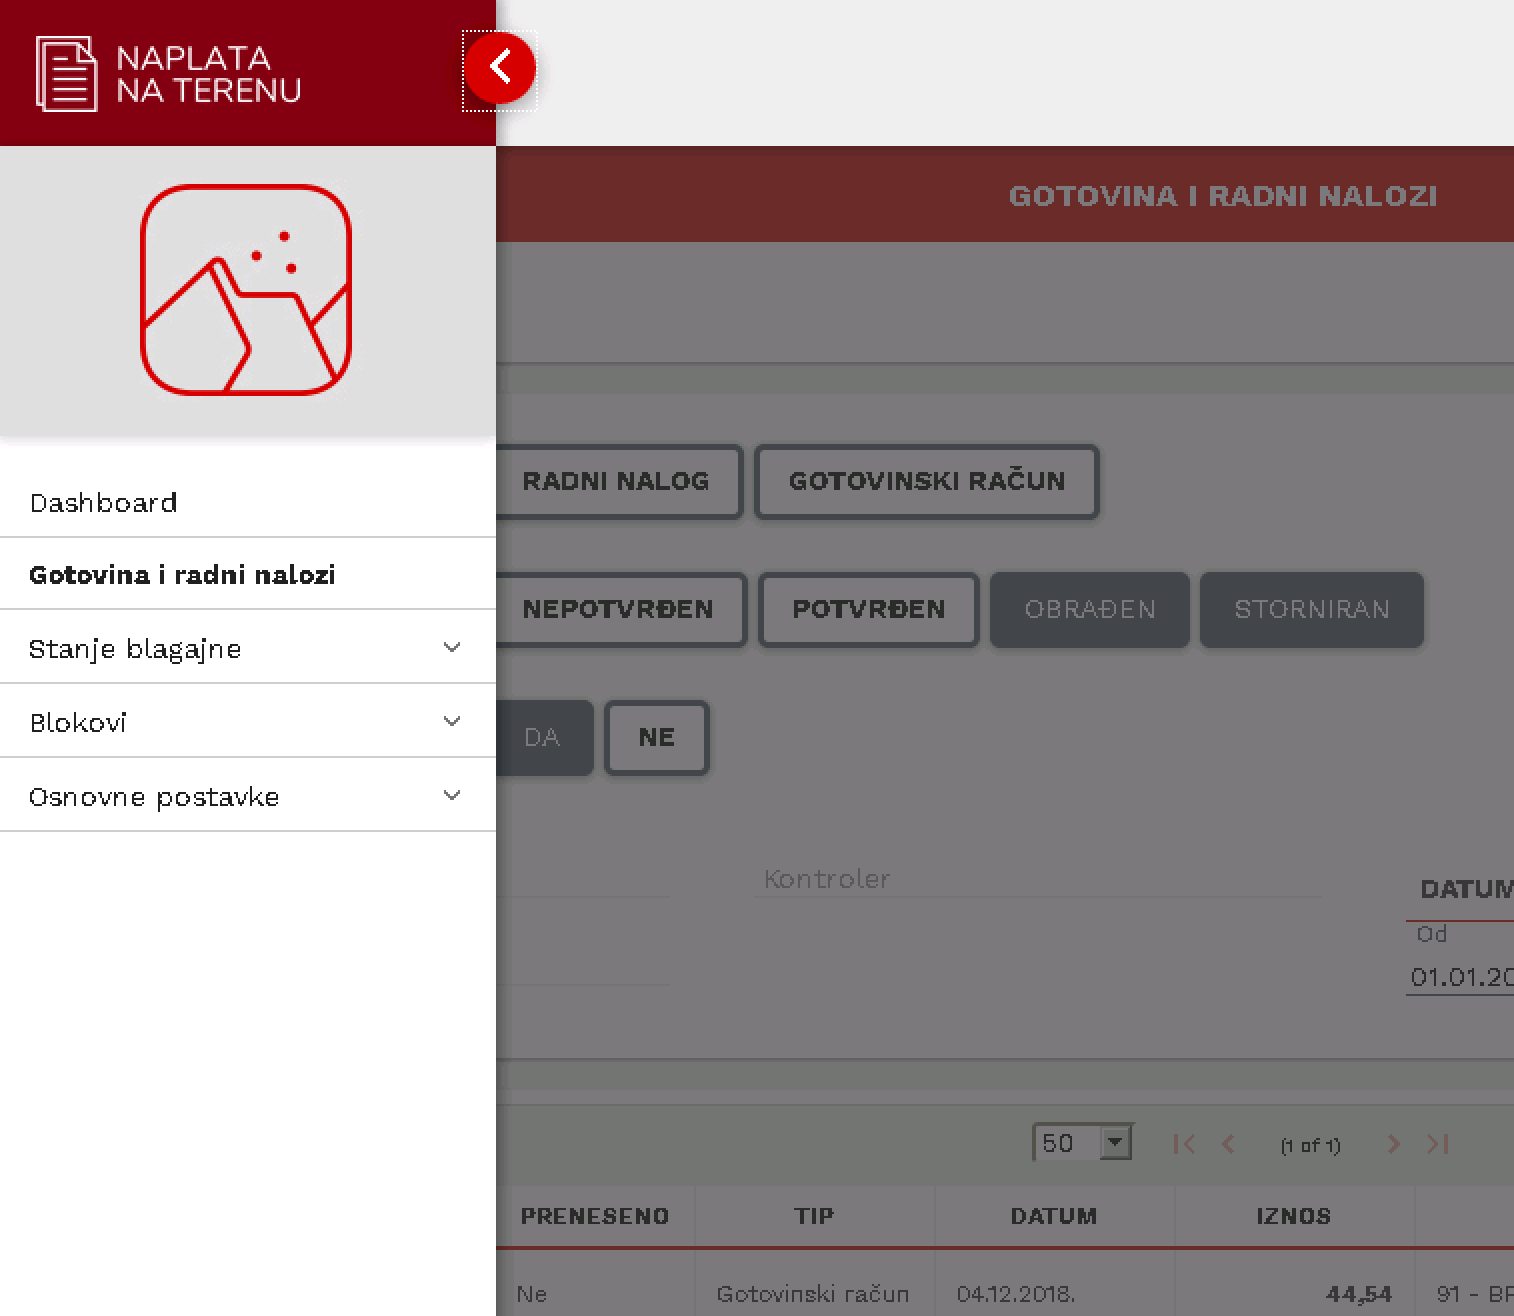Screen dimensions: 1514x1316
Task: Go to first page of results
Action: pos(1184,1144)
